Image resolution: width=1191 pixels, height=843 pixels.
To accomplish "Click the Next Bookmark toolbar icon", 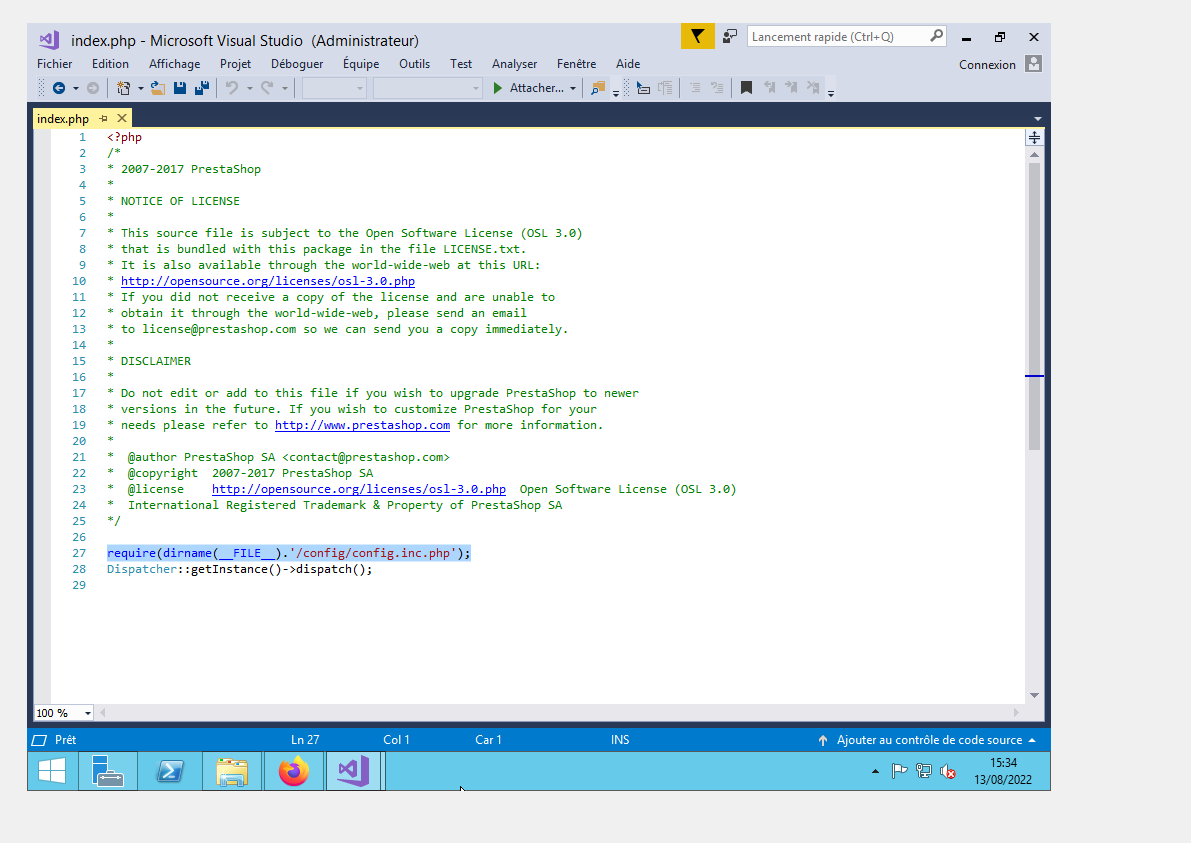I will (791, 88).
